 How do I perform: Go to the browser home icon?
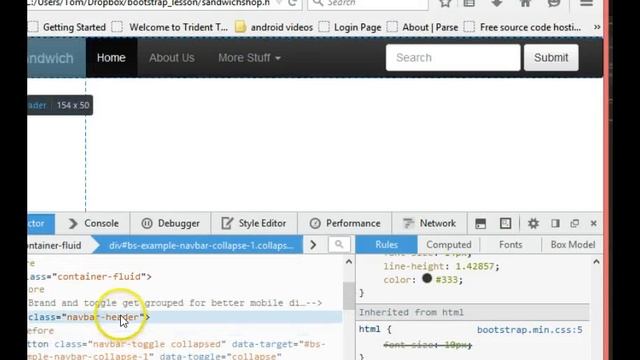[525, 3]
